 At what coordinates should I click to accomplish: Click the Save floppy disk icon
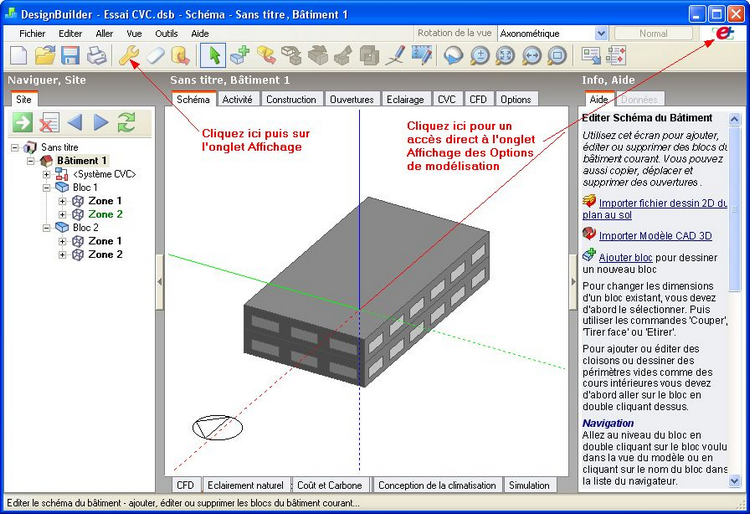point(70,56)
